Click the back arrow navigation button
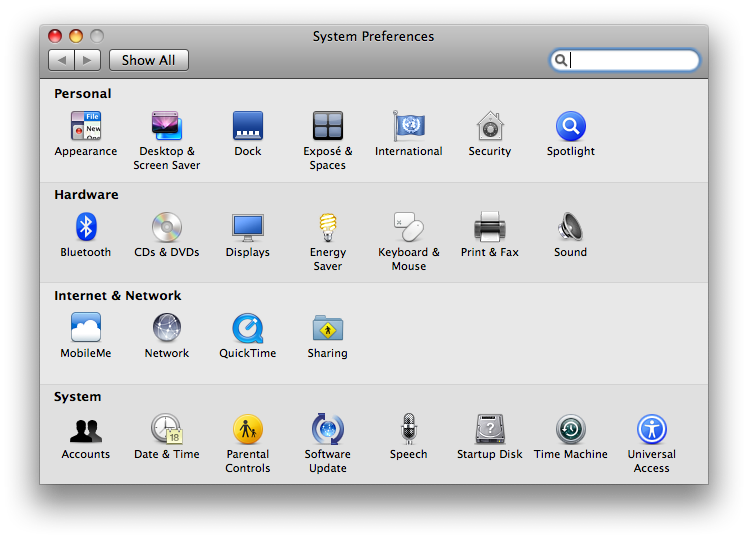 tap(62, 60)
